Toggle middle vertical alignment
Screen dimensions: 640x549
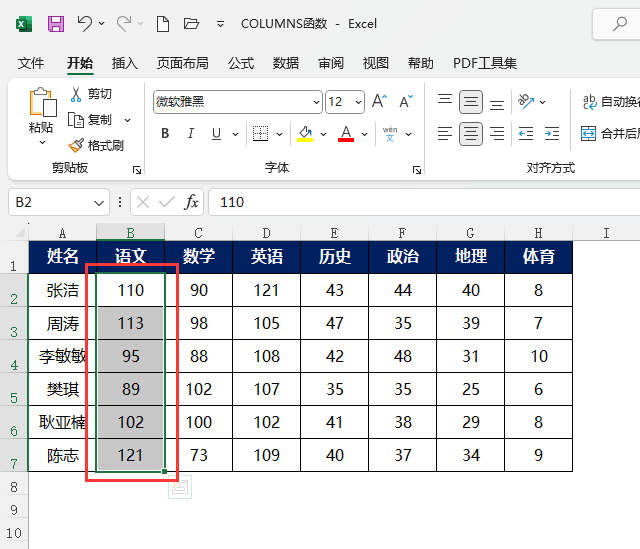[x=471, y=102]
